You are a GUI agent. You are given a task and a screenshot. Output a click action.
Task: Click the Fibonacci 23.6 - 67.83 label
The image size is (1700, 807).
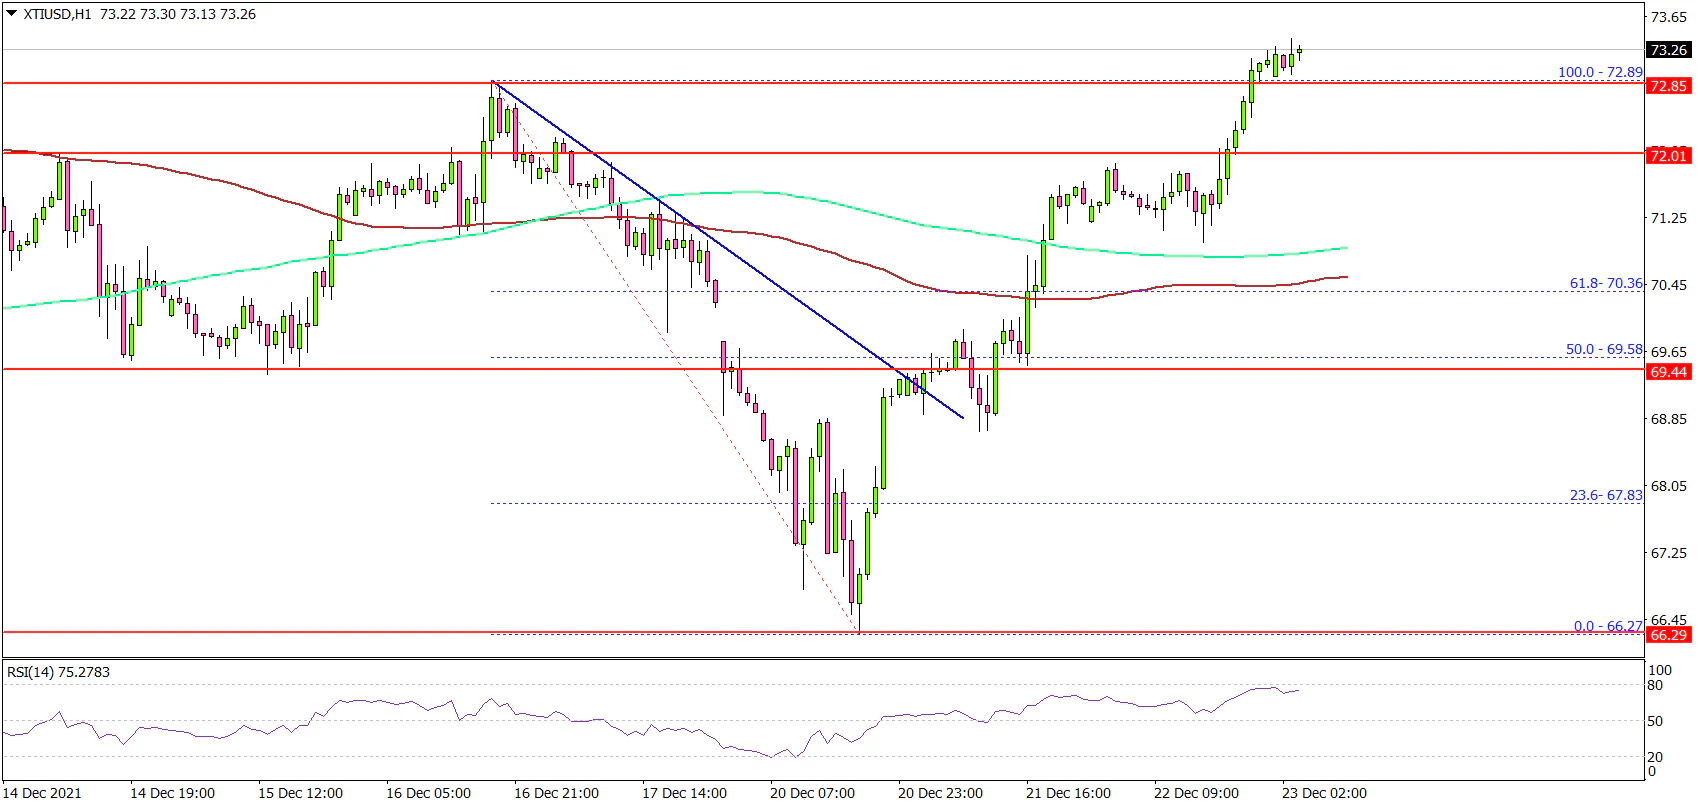coord(1605,495)
